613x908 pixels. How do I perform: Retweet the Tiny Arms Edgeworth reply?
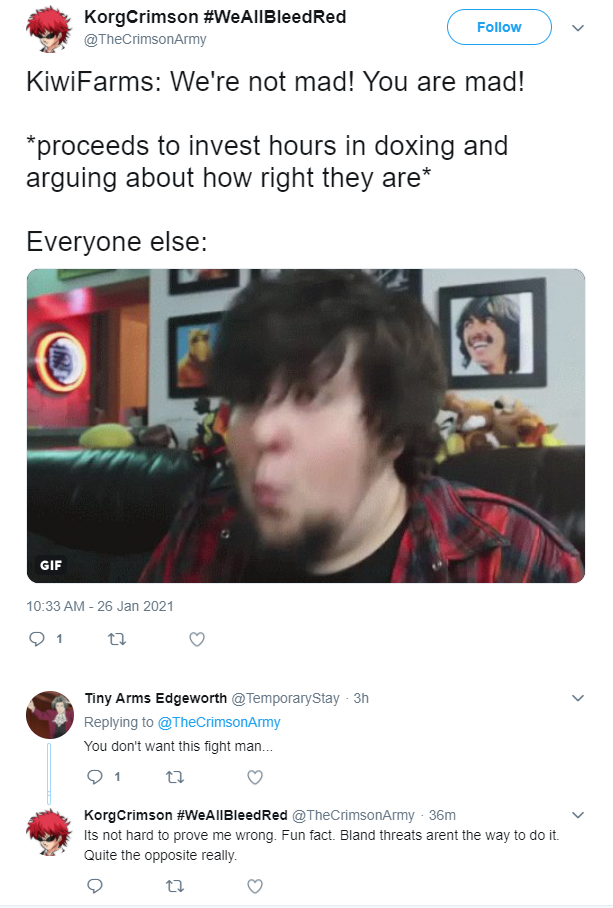[x=175, y=777]
